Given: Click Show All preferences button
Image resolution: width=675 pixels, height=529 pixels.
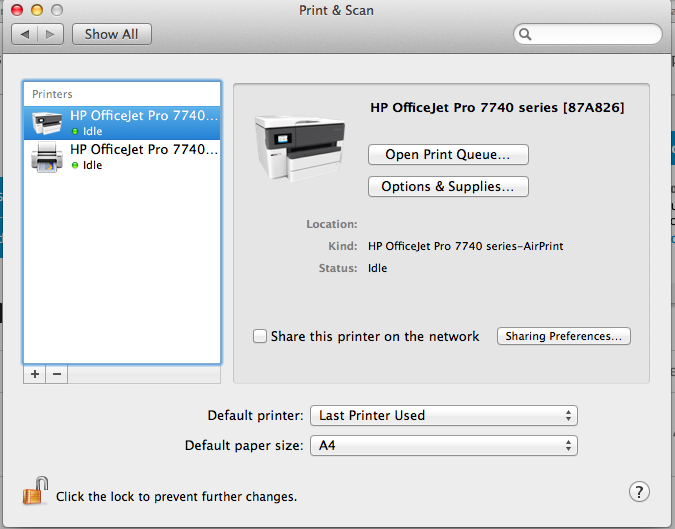Looking at the screenshot, I should (x=111, y=34).
